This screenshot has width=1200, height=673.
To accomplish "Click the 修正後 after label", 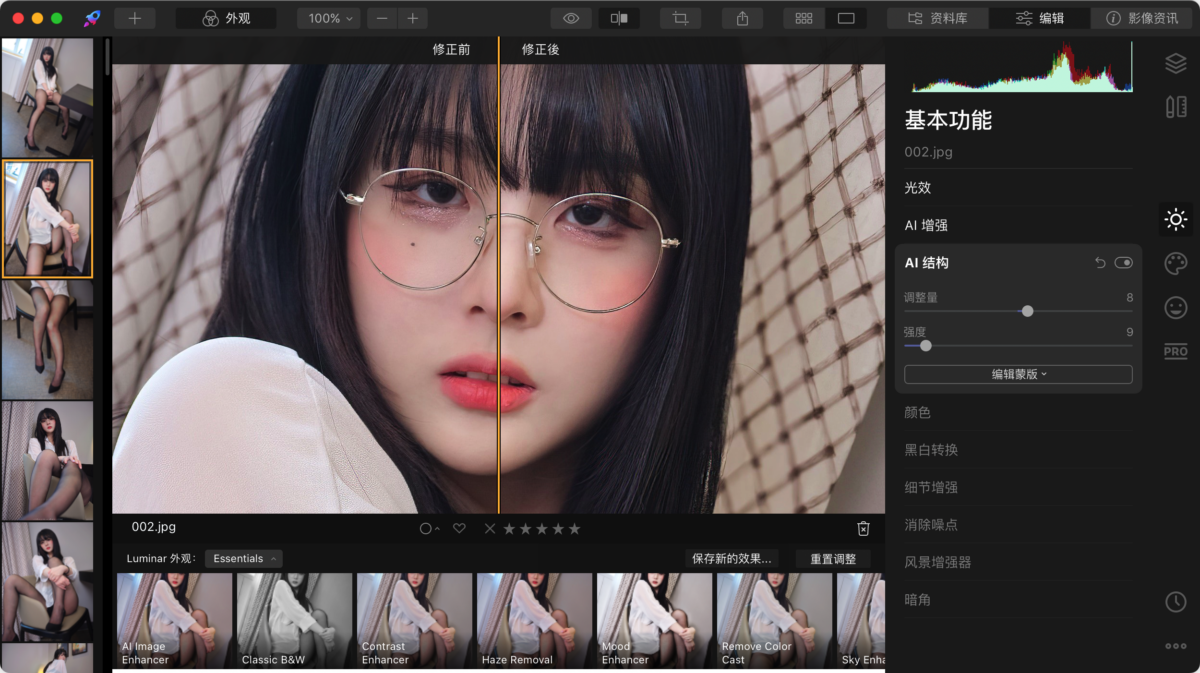I will pos(540,49).
